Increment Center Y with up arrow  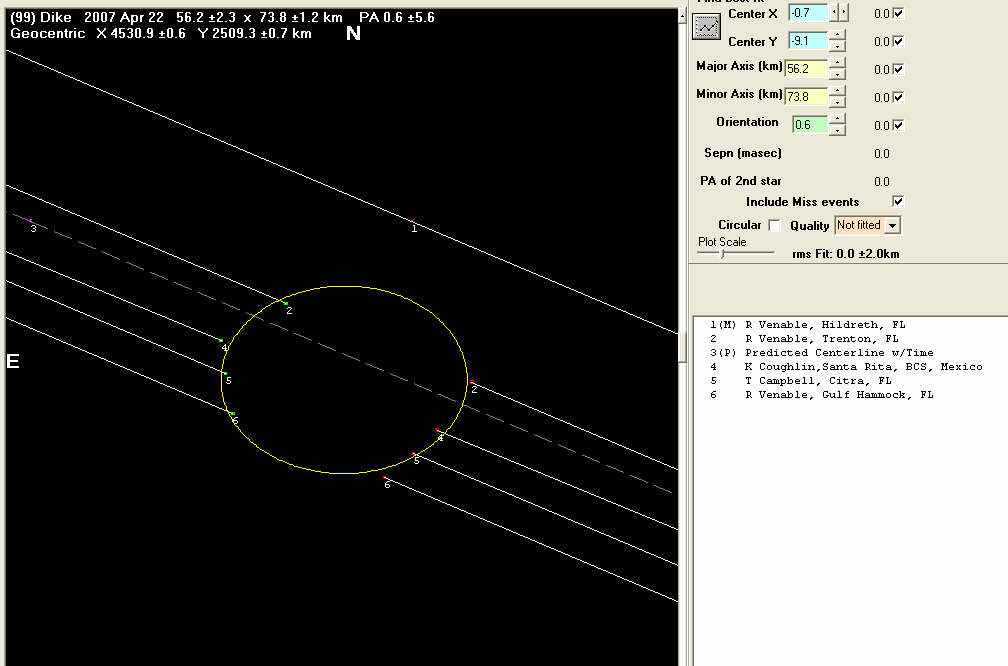837,36
